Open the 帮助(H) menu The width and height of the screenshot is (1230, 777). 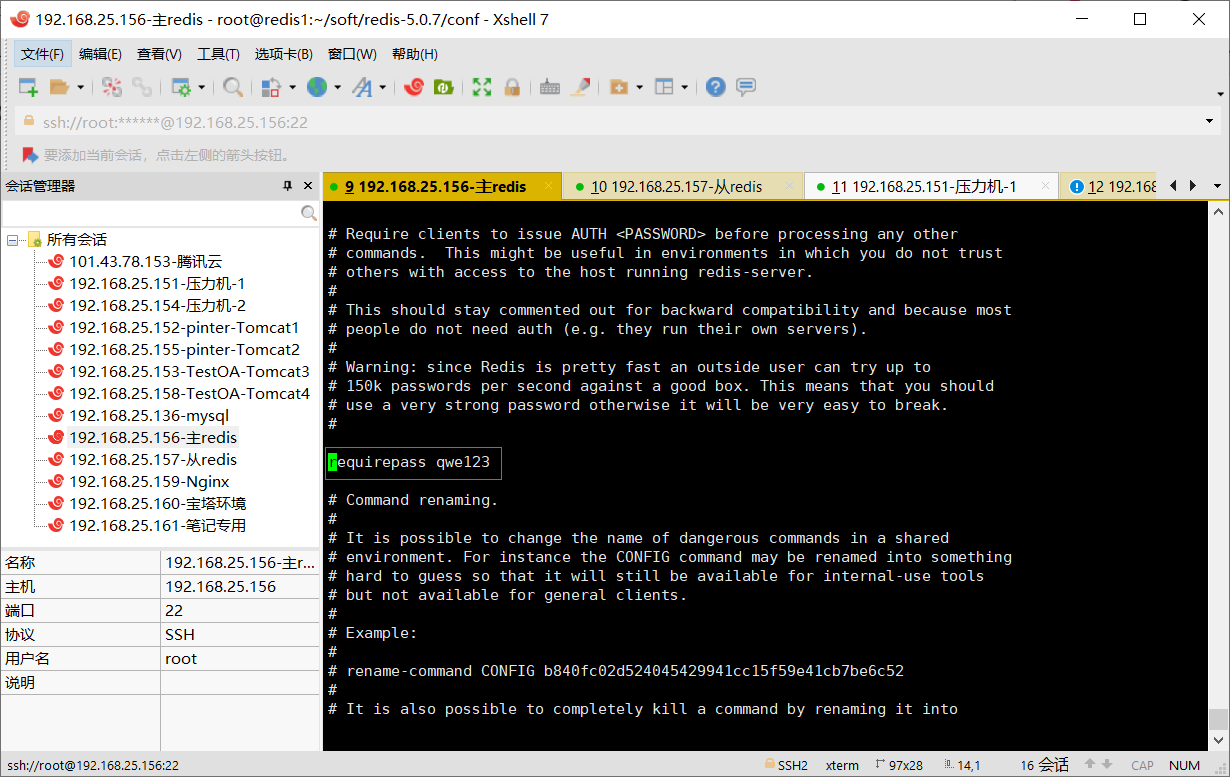414,54
